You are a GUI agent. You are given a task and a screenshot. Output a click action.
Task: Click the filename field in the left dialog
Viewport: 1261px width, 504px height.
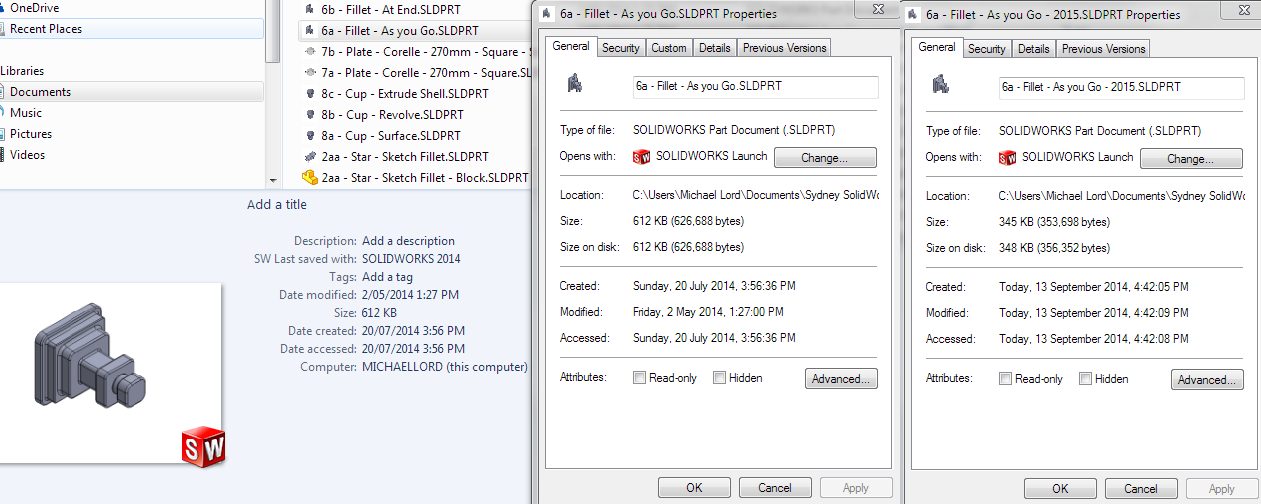click(755, 87)
